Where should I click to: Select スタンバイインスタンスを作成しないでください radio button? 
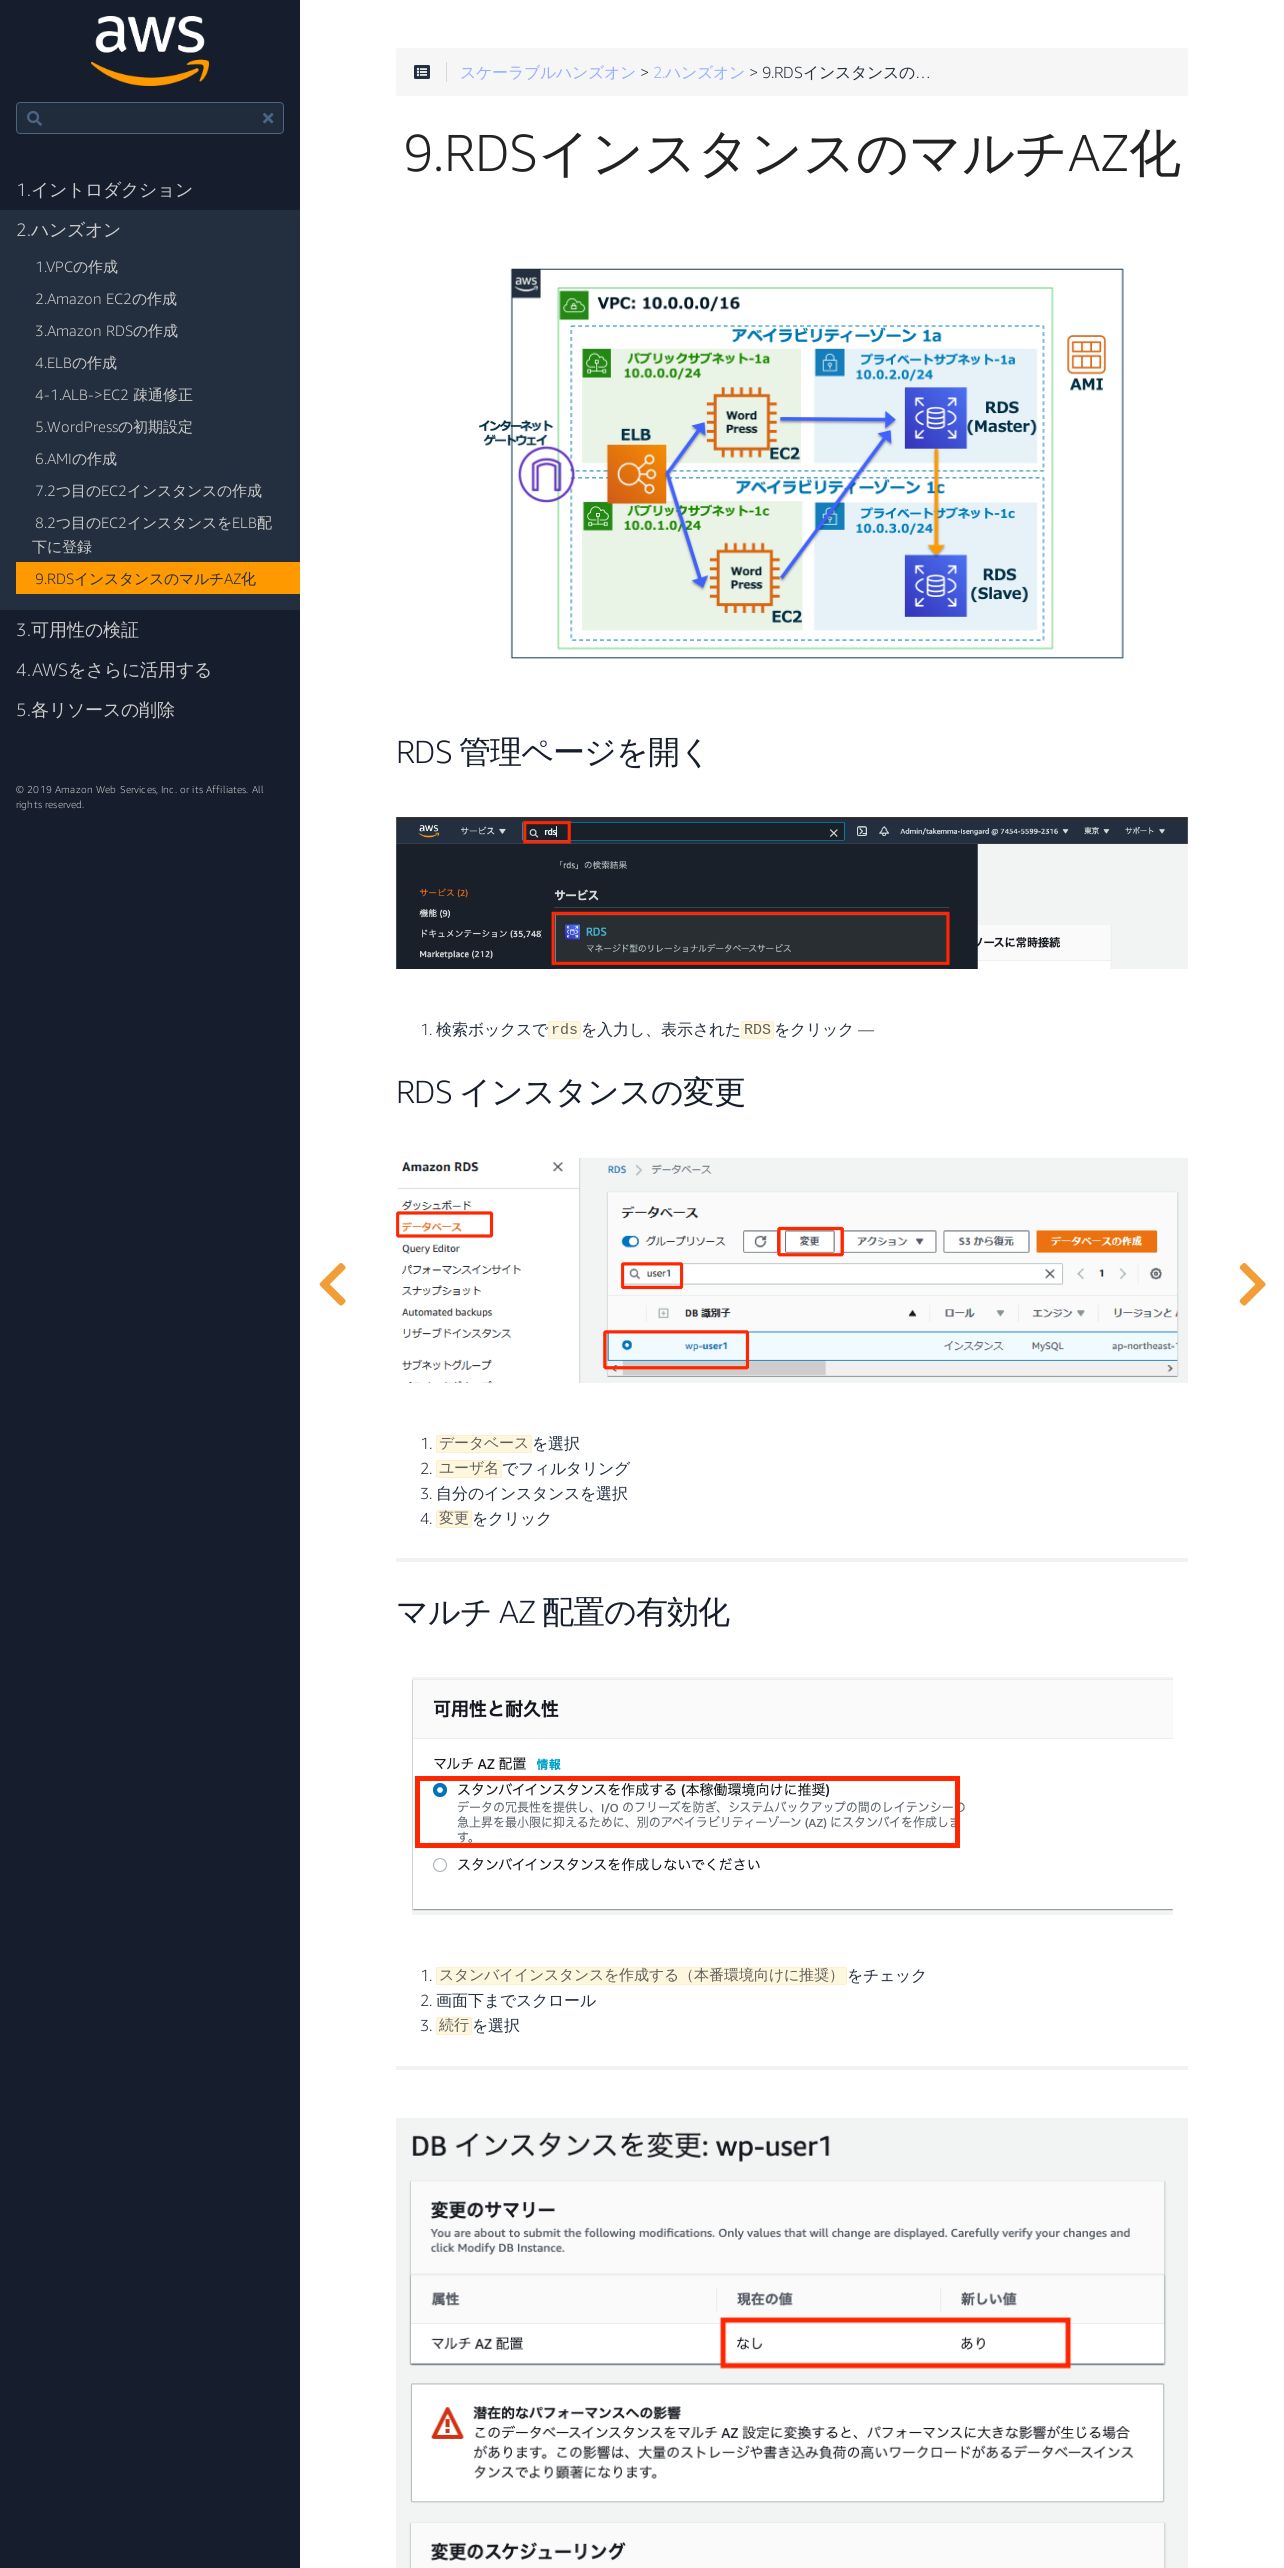point(440,1865)
